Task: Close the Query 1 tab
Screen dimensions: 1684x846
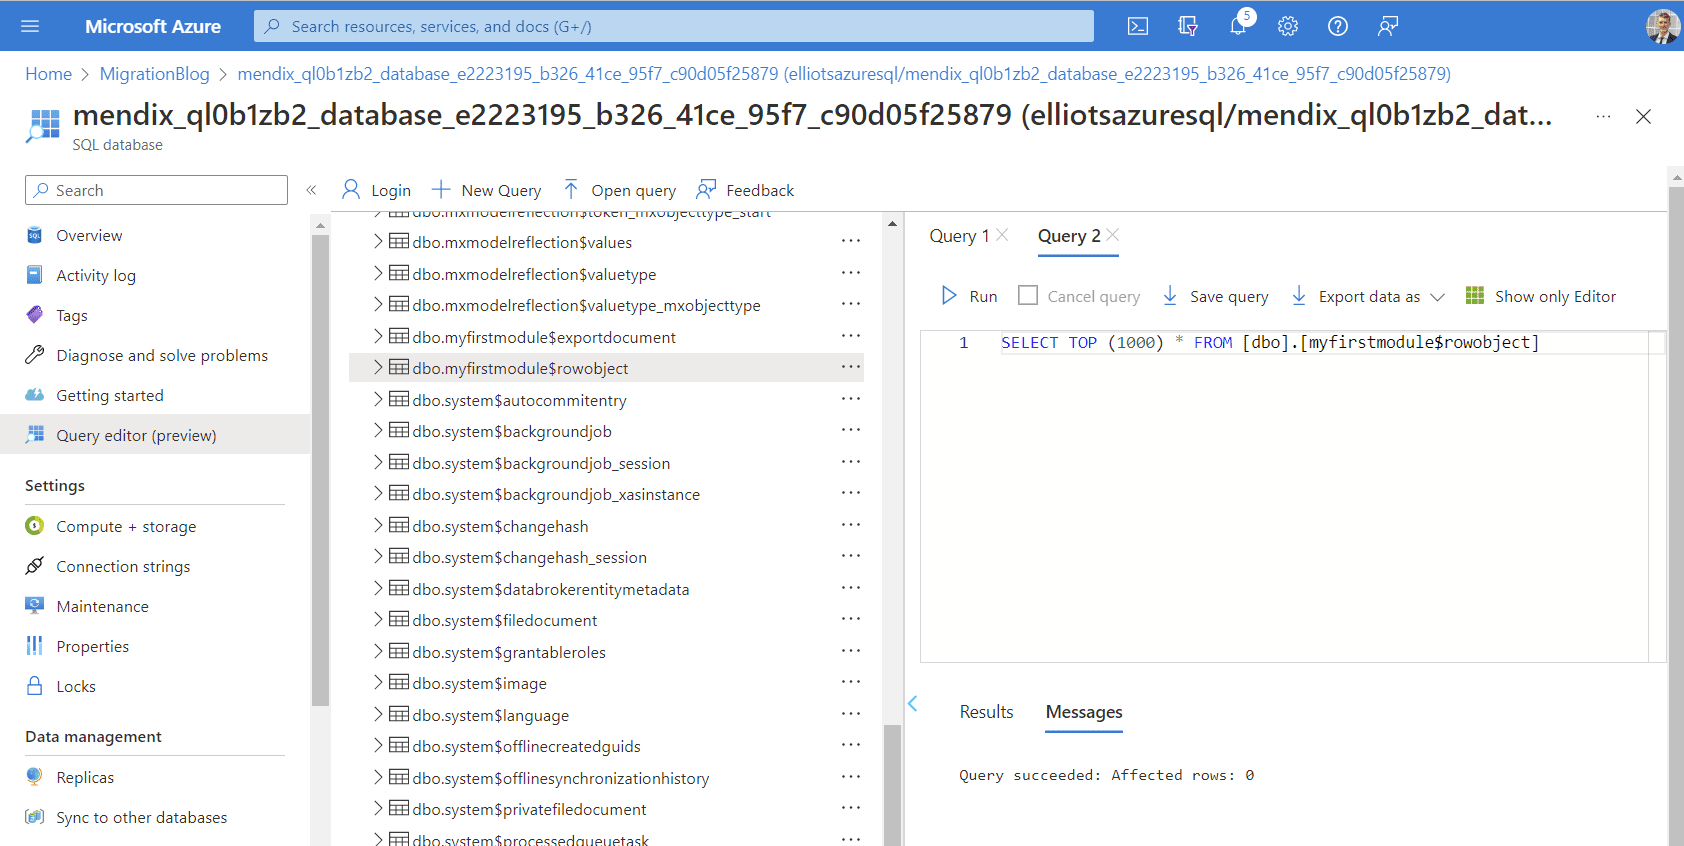Action: (1002, 235)
